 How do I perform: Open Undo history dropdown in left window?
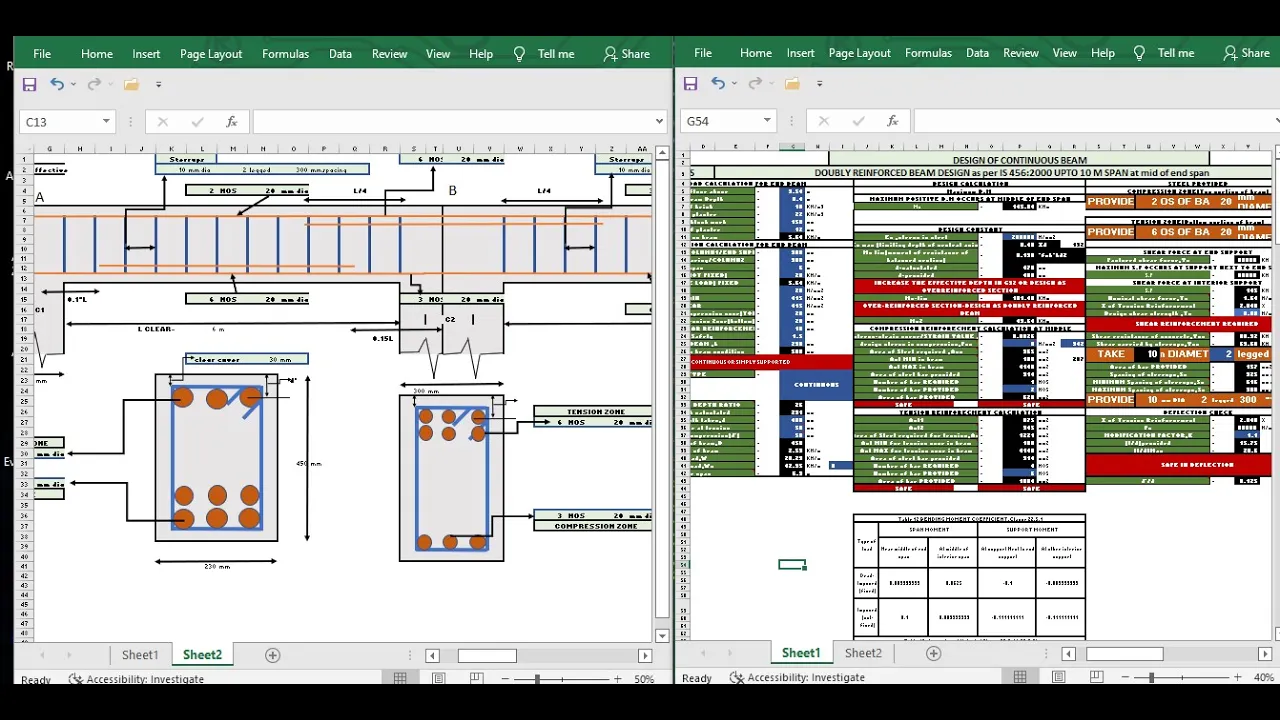72,85
